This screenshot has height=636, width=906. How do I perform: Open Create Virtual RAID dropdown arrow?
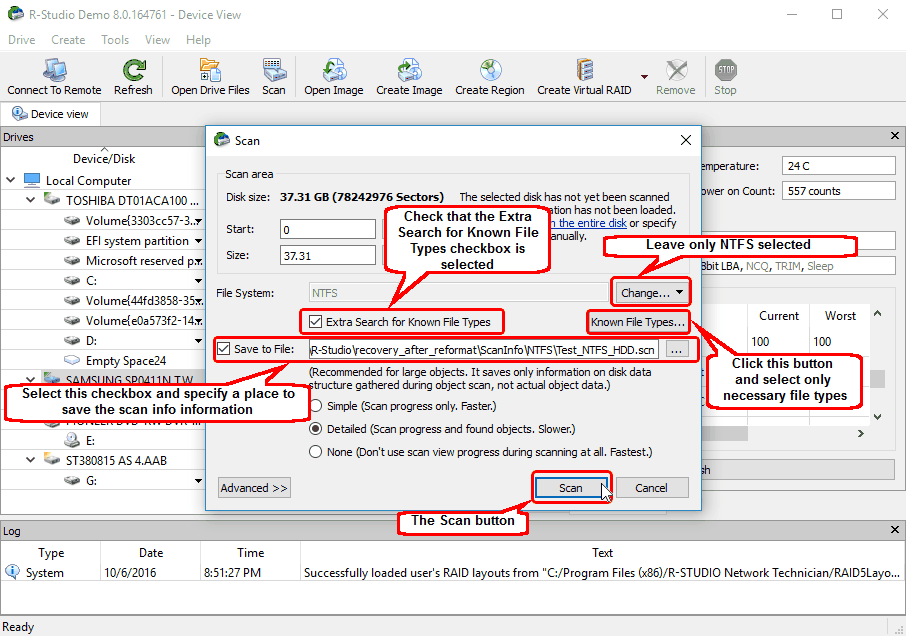(x=644, y=77)
